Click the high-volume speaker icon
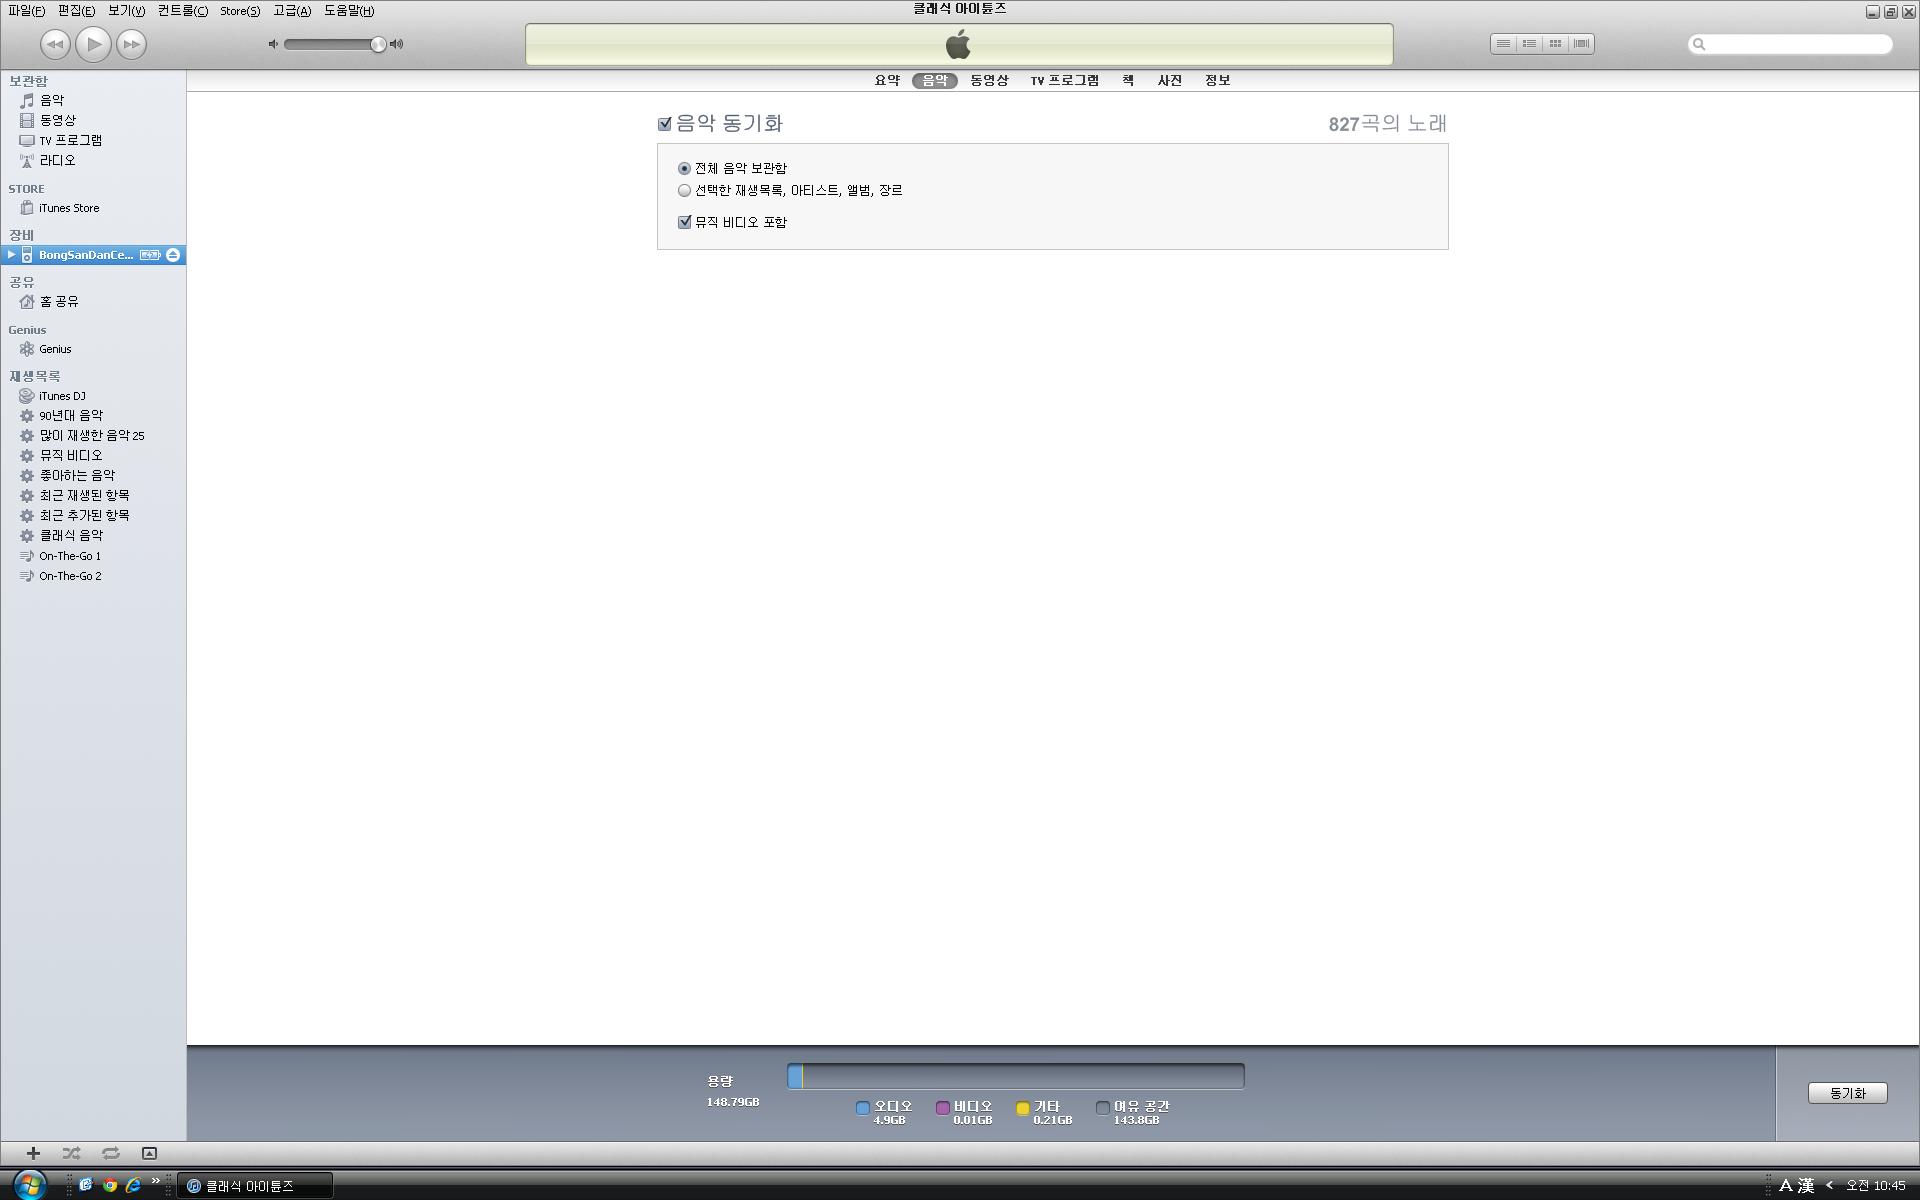This screenshot has height=1200, width=1920. coord(397,44)
